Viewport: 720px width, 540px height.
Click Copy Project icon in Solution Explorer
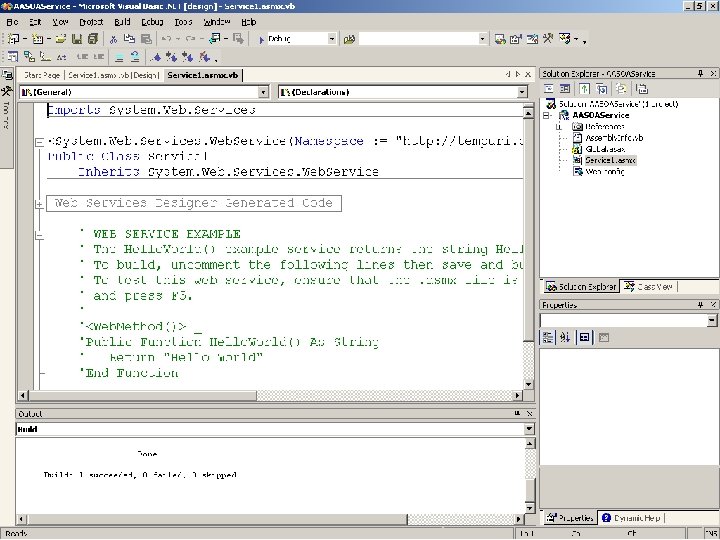pos(602,88)
